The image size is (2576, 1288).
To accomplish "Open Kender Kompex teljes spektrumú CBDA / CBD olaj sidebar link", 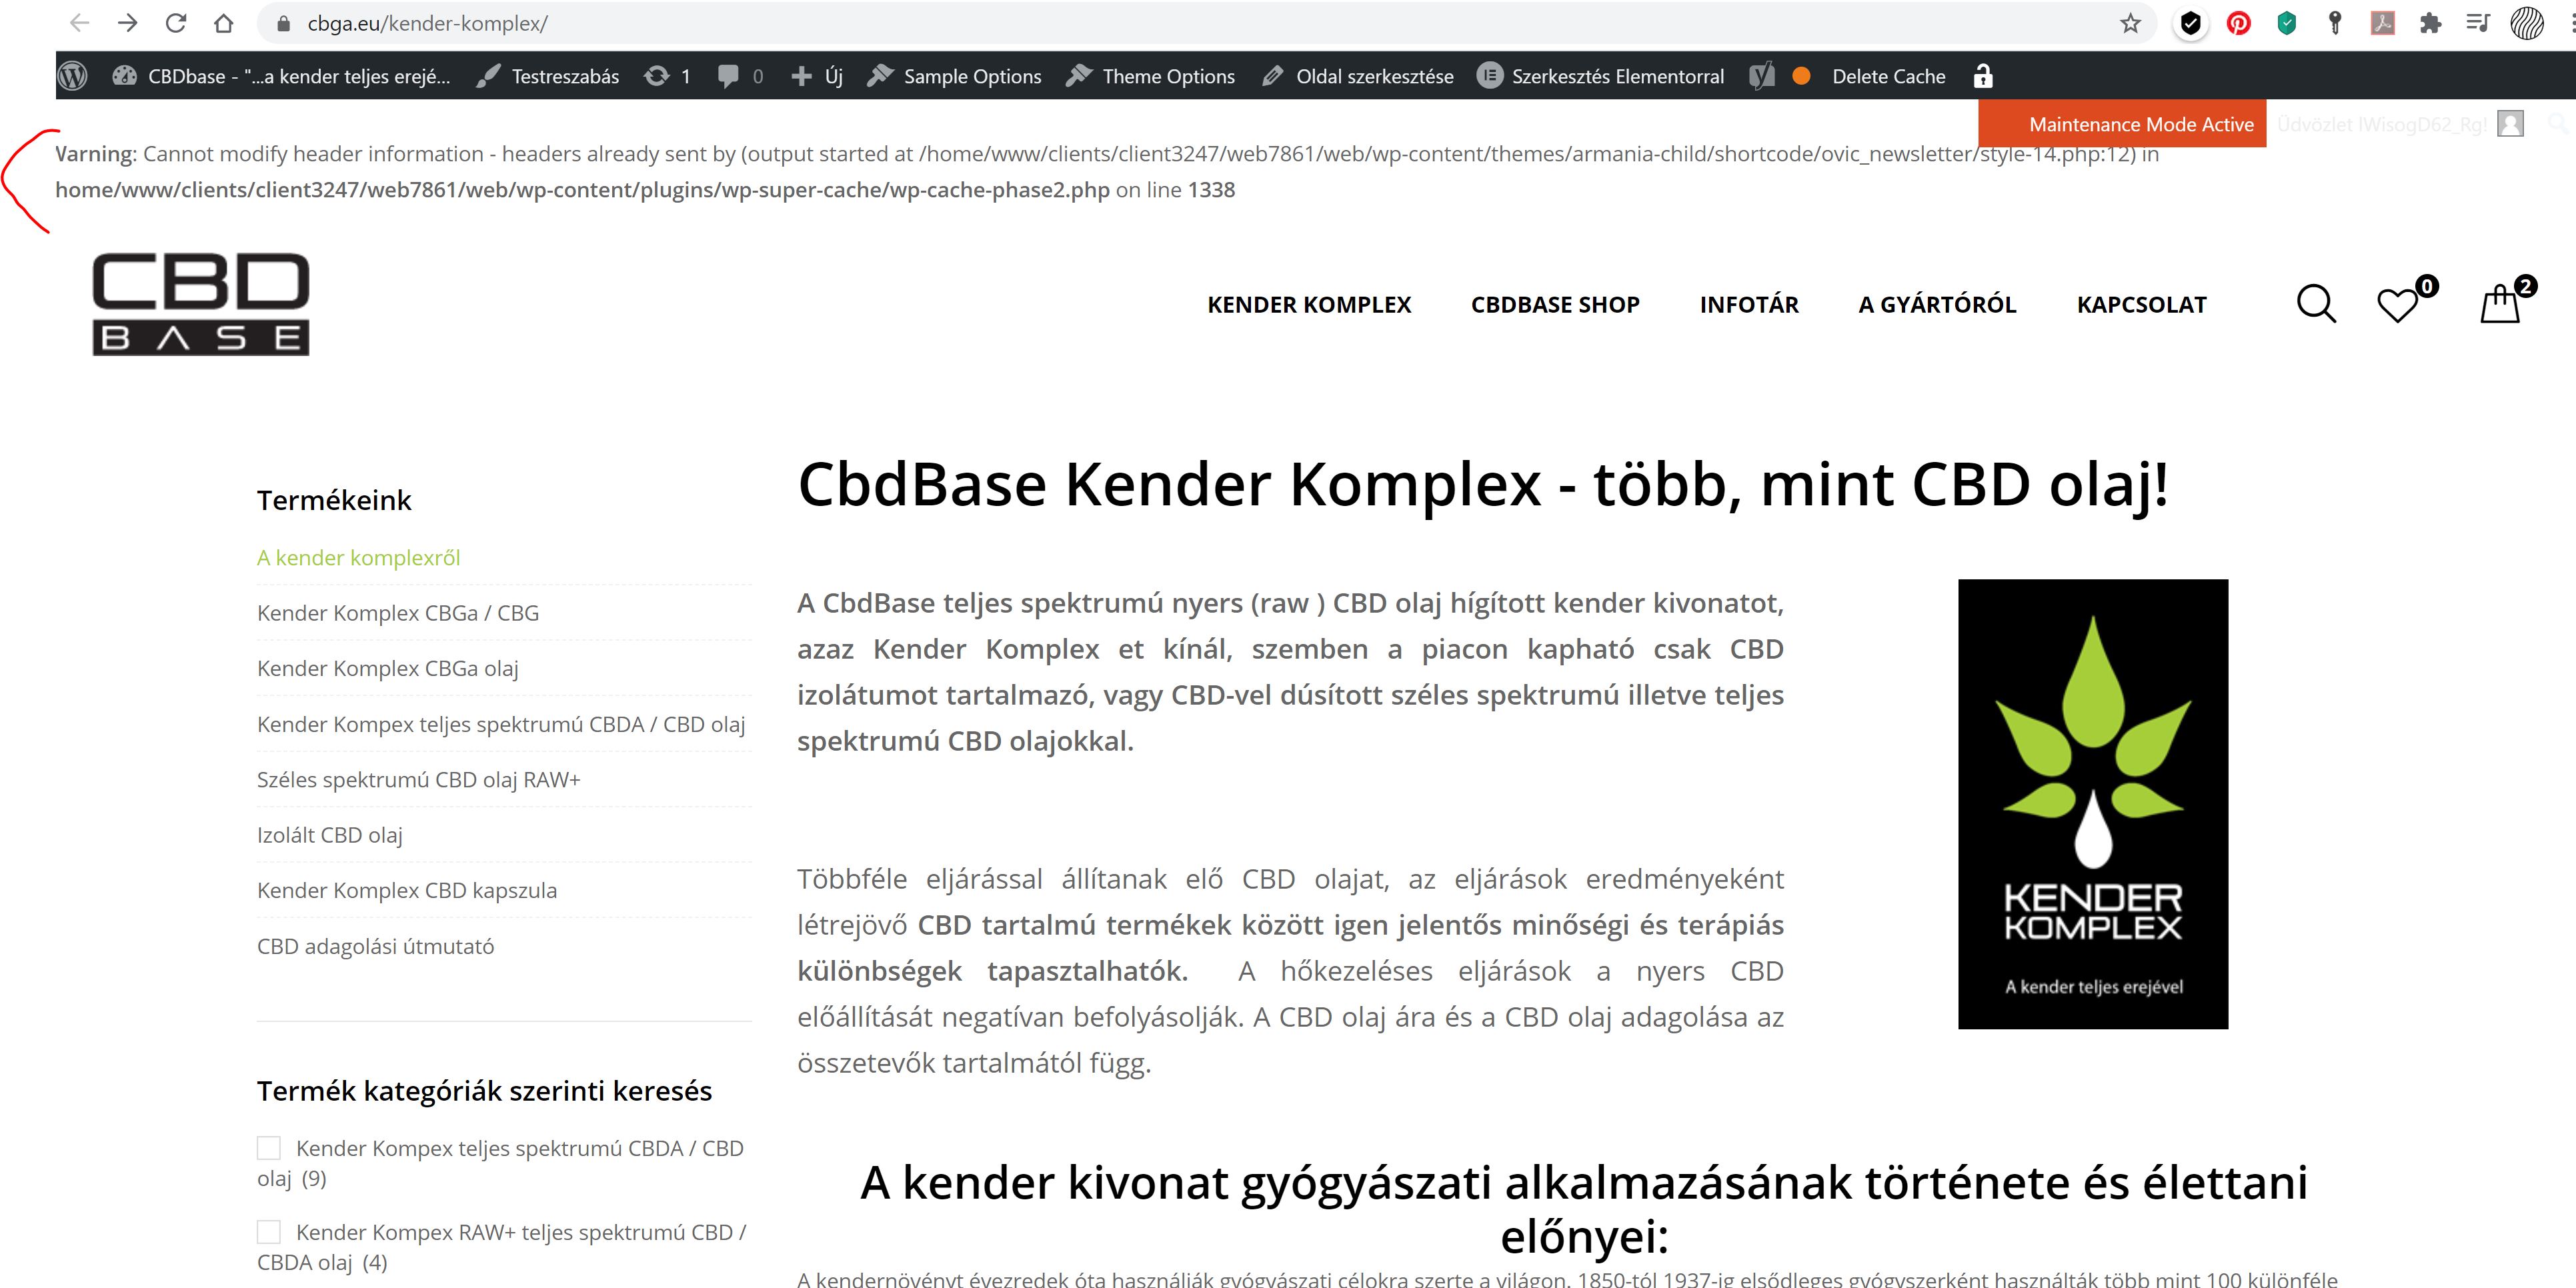I will click(501, 724).
